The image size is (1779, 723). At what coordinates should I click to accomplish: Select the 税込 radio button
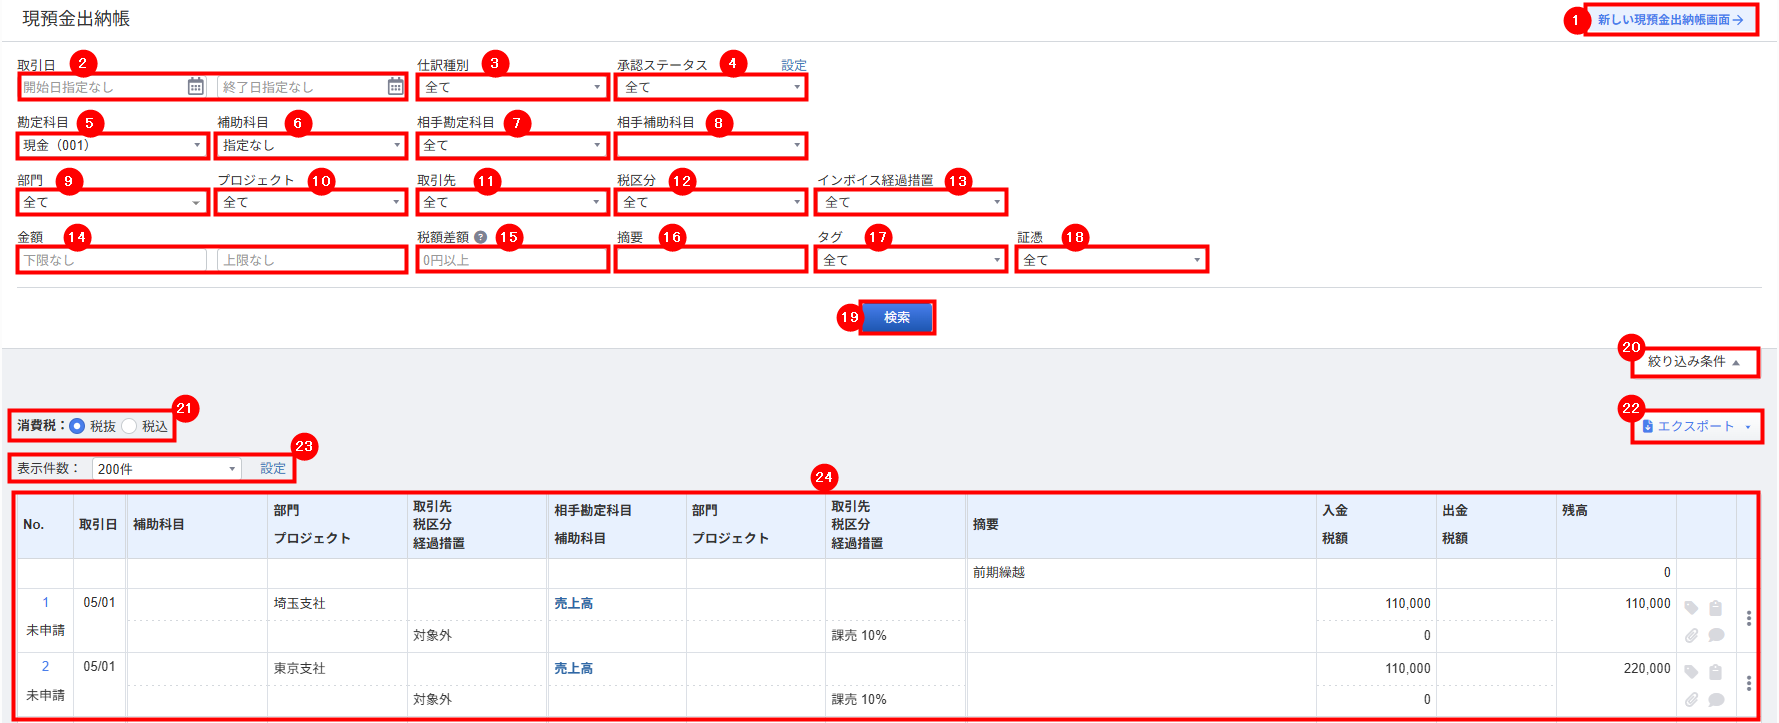pos(129,426)
